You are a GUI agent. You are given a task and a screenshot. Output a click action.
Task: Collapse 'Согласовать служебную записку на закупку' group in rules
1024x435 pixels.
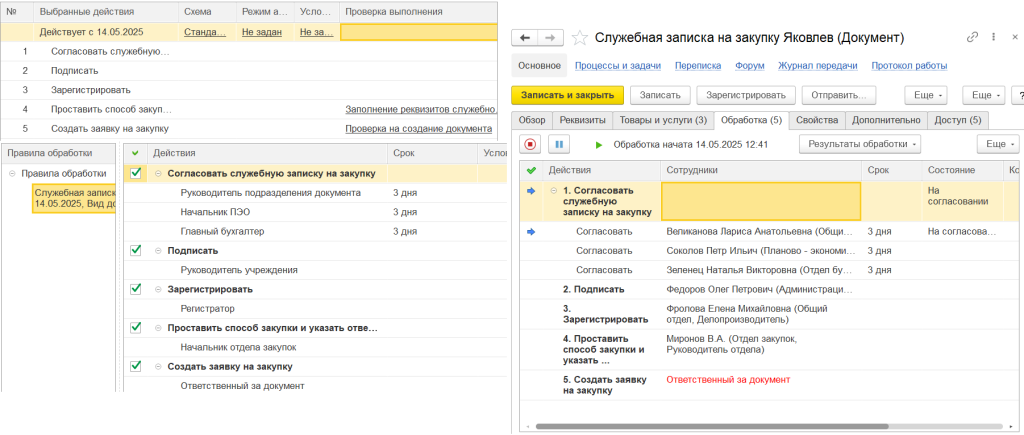pyautogui.click(x=158, y=174)
